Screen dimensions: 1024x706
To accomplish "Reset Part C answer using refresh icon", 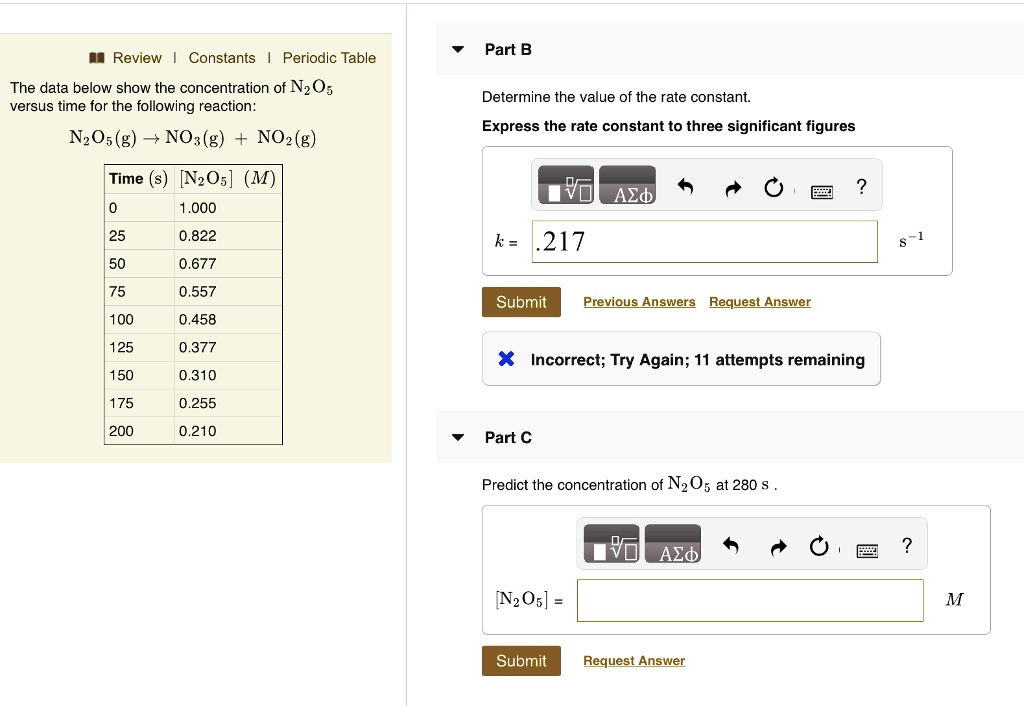I will click(x=819, y=543).
